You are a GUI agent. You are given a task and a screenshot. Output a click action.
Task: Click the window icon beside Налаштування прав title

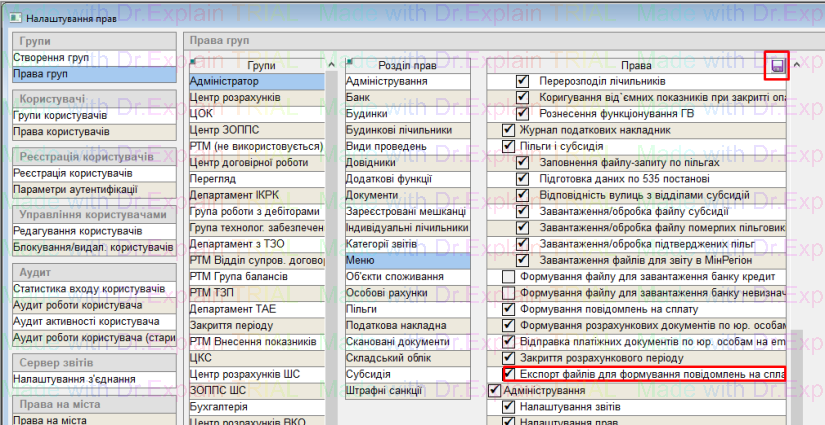point(13,18)
